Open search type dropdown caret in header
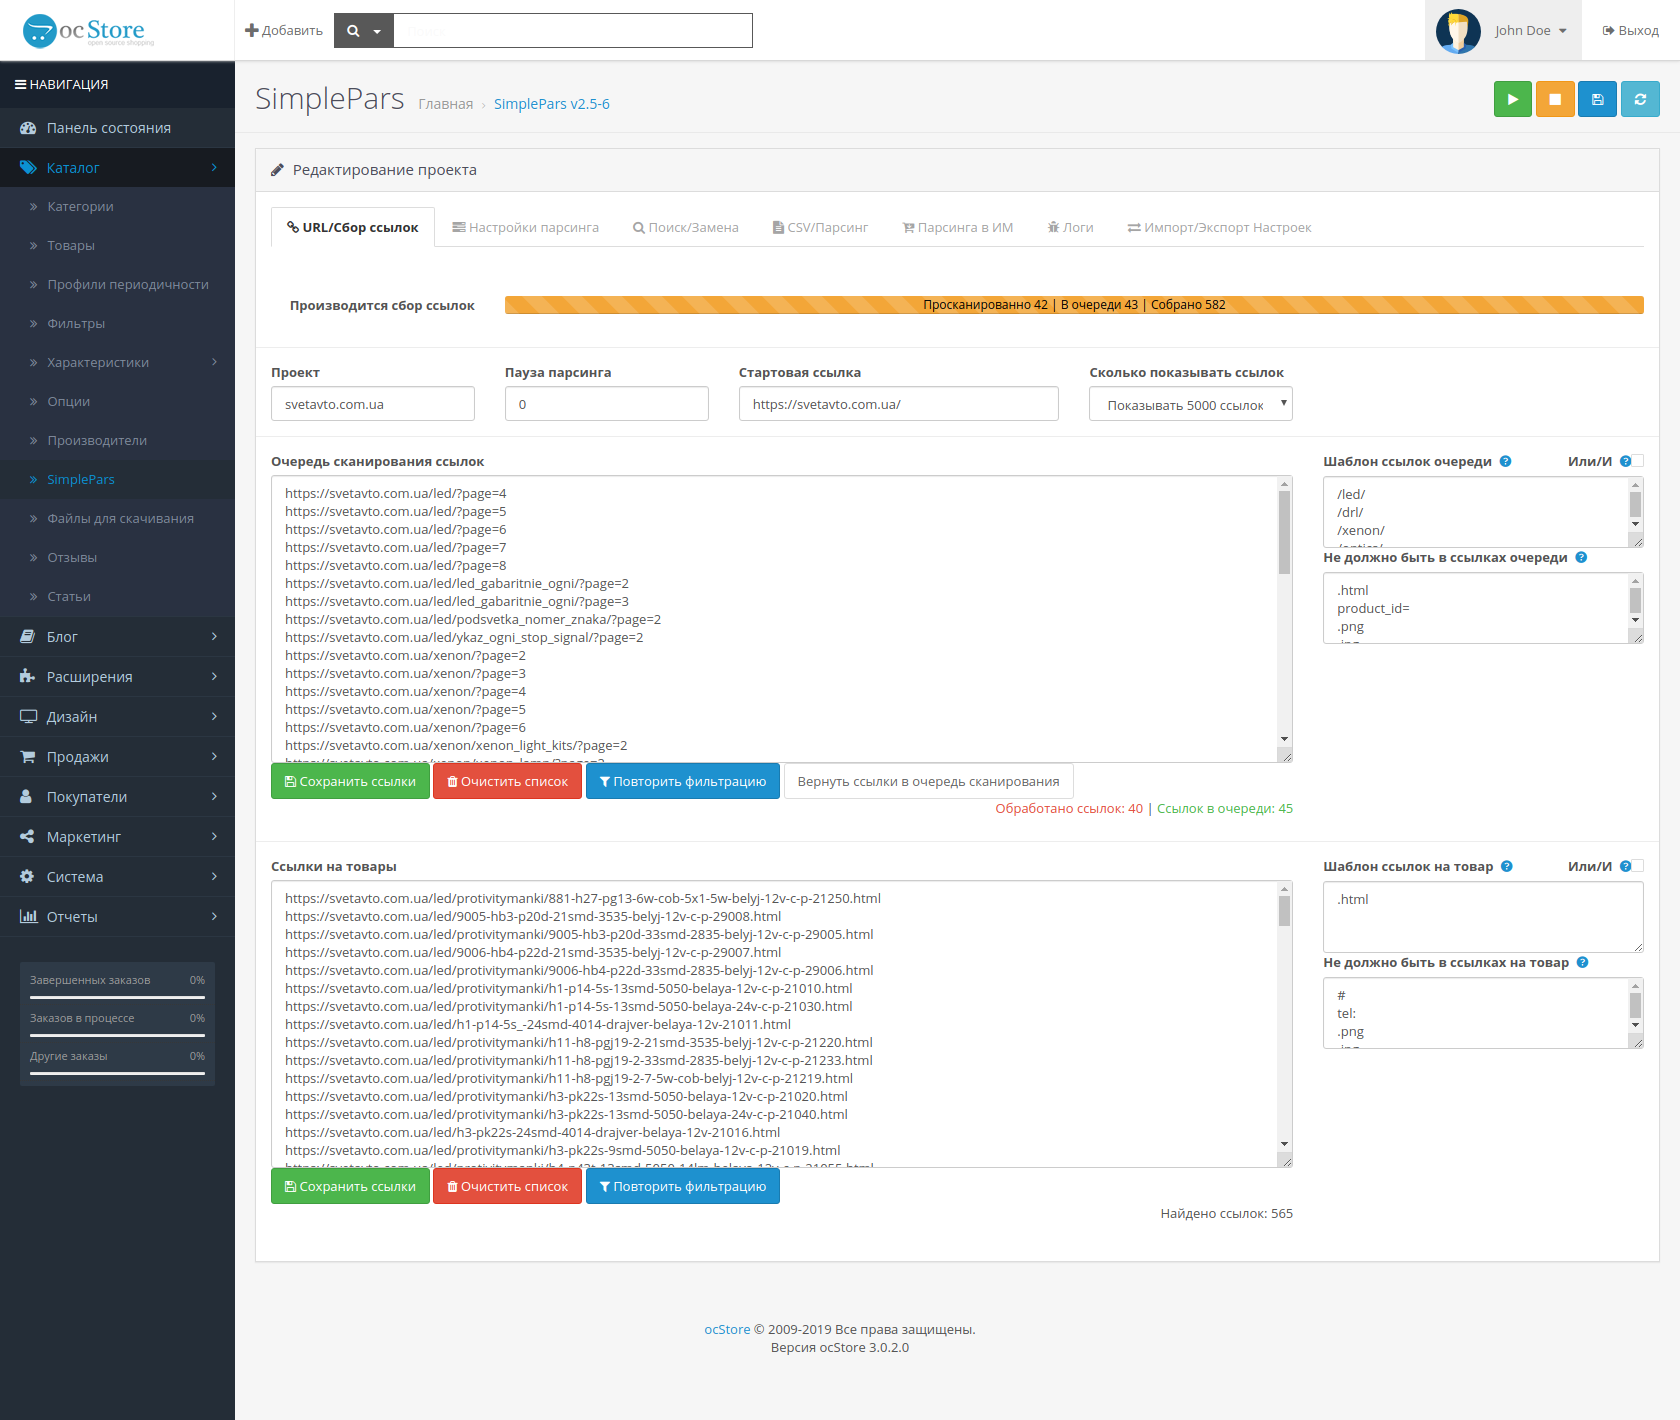Image resolution: width=1680 pixels, height=1420 pixels. pyautogui.click(x=377, y=32)
